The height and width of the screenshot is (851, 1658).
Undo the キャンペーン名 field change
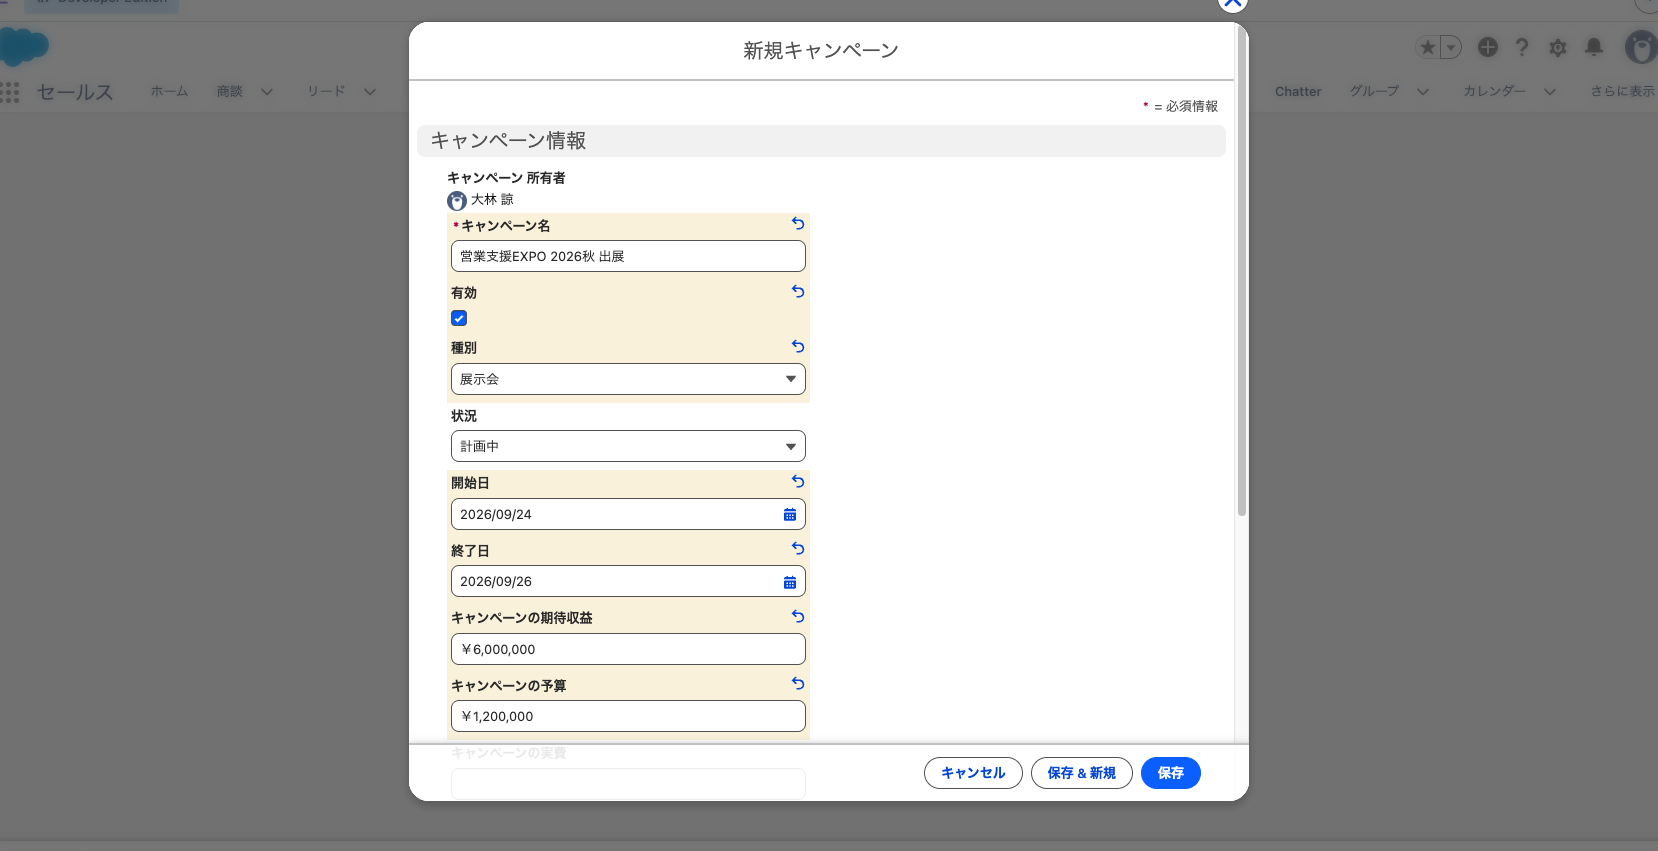pos(798,224)
